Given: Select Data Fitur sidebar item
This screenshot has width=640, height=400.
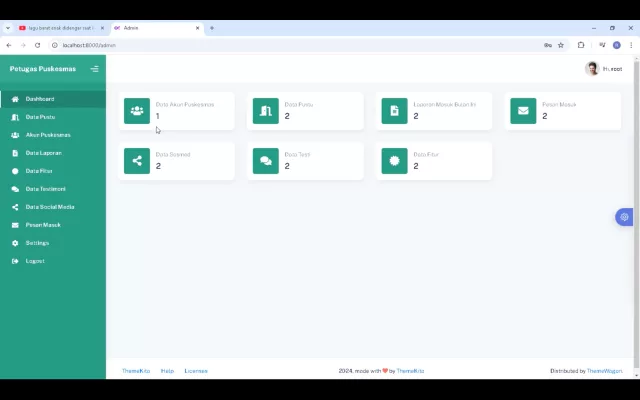Looking at the screenshot, I should 53,171.
